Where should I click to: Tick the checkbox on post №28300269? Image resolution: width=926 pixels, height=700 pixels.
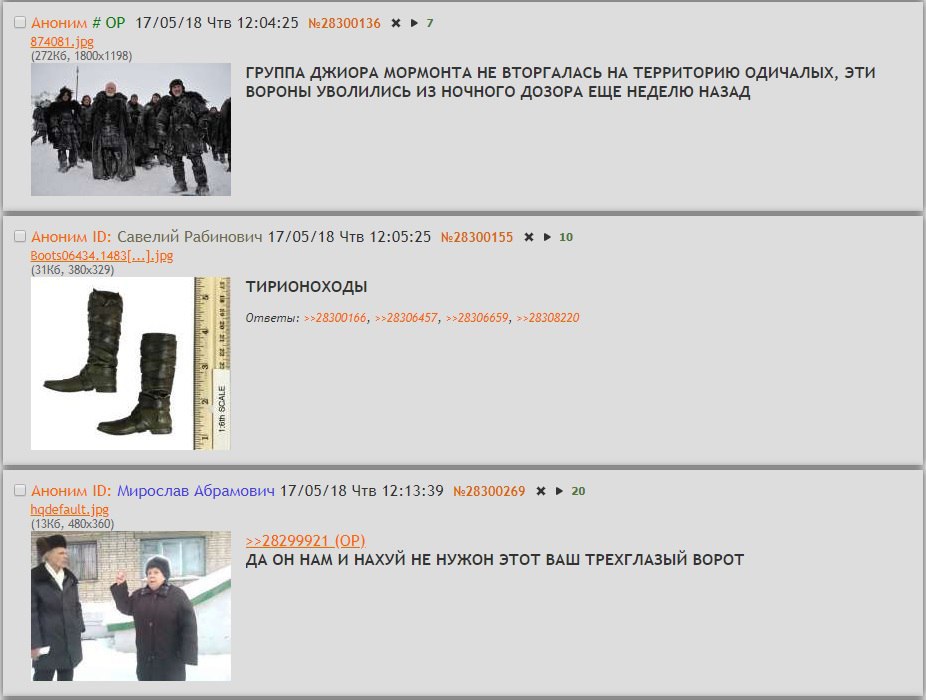[20, 490]
